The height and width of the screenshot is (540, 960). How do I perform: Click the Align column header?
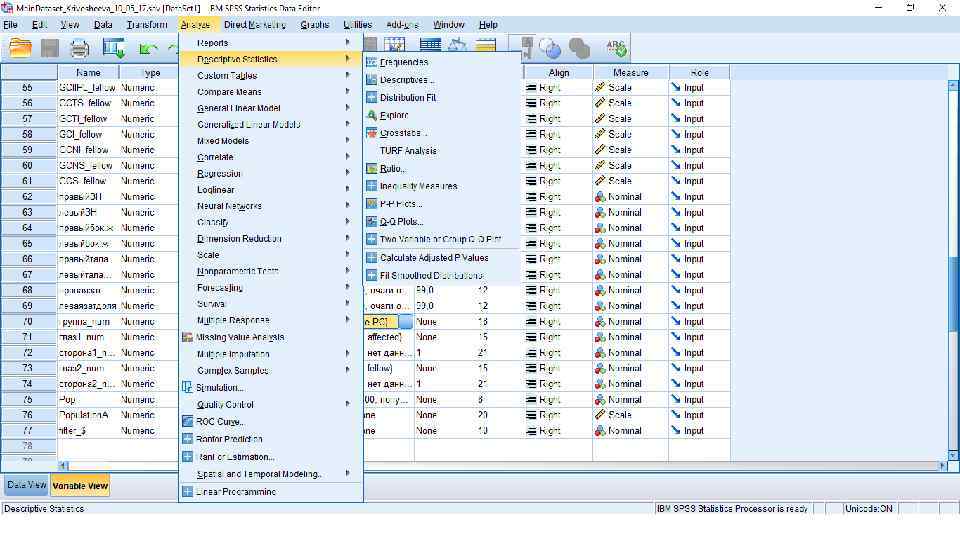point(558,72)
